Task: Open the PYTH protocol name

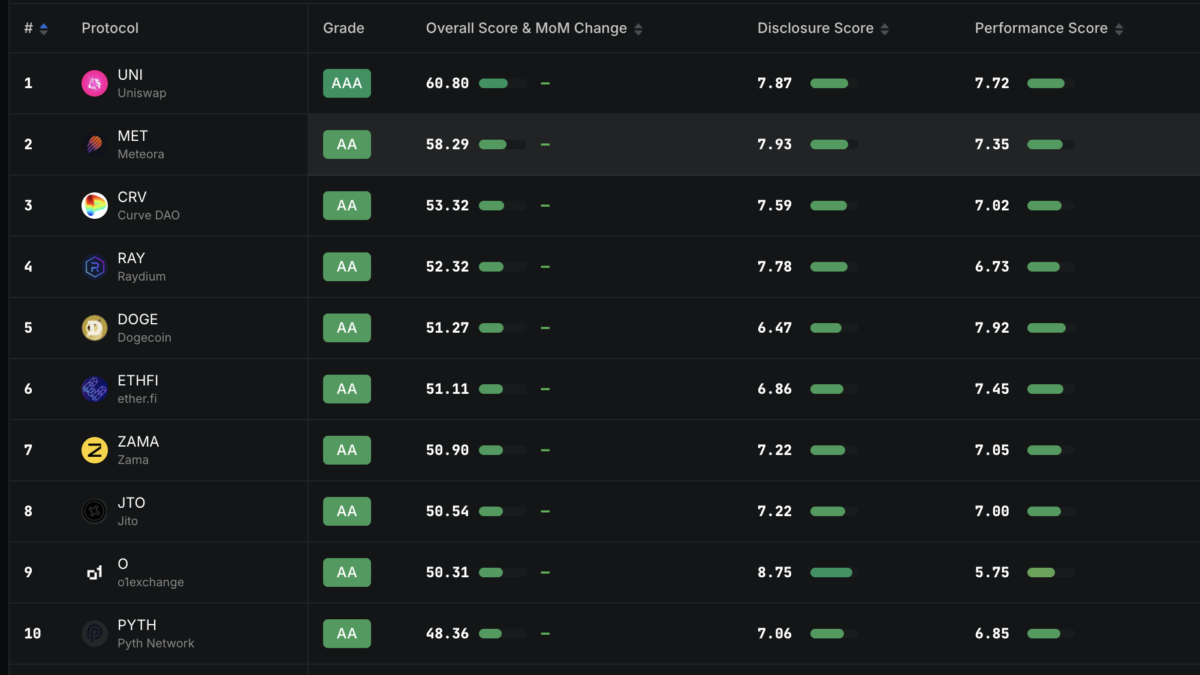Action: click(137, 625)
